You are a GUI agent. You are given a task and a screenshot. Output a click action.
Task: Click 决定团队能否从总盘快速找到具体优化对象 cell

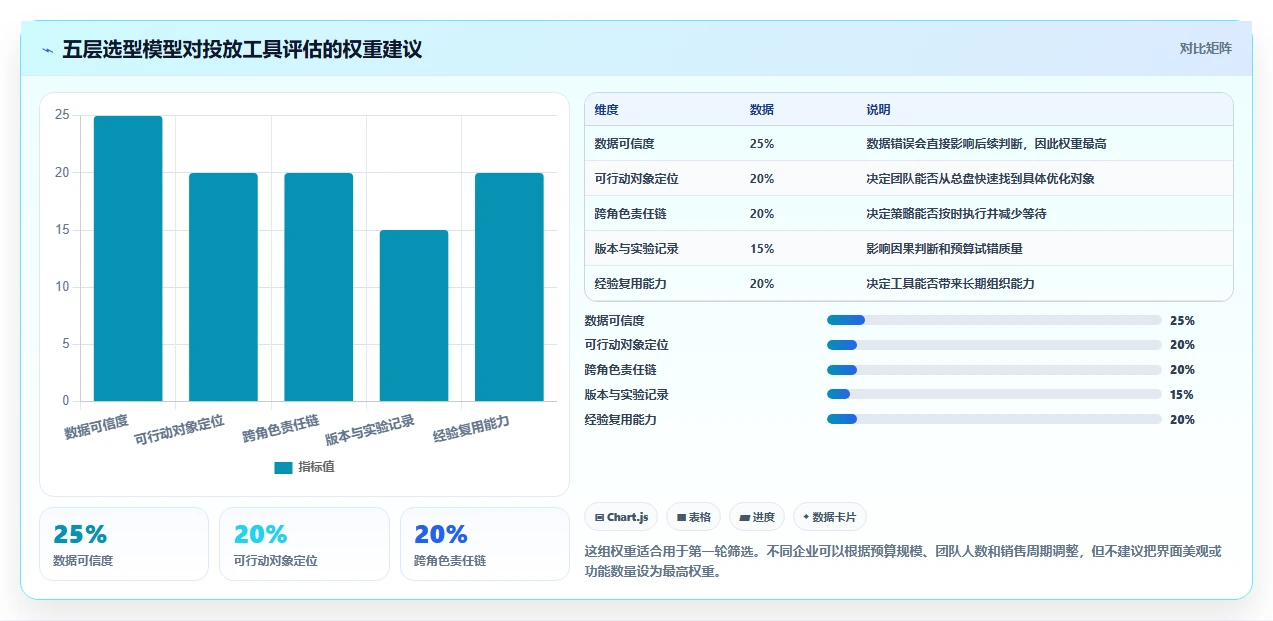980,179
